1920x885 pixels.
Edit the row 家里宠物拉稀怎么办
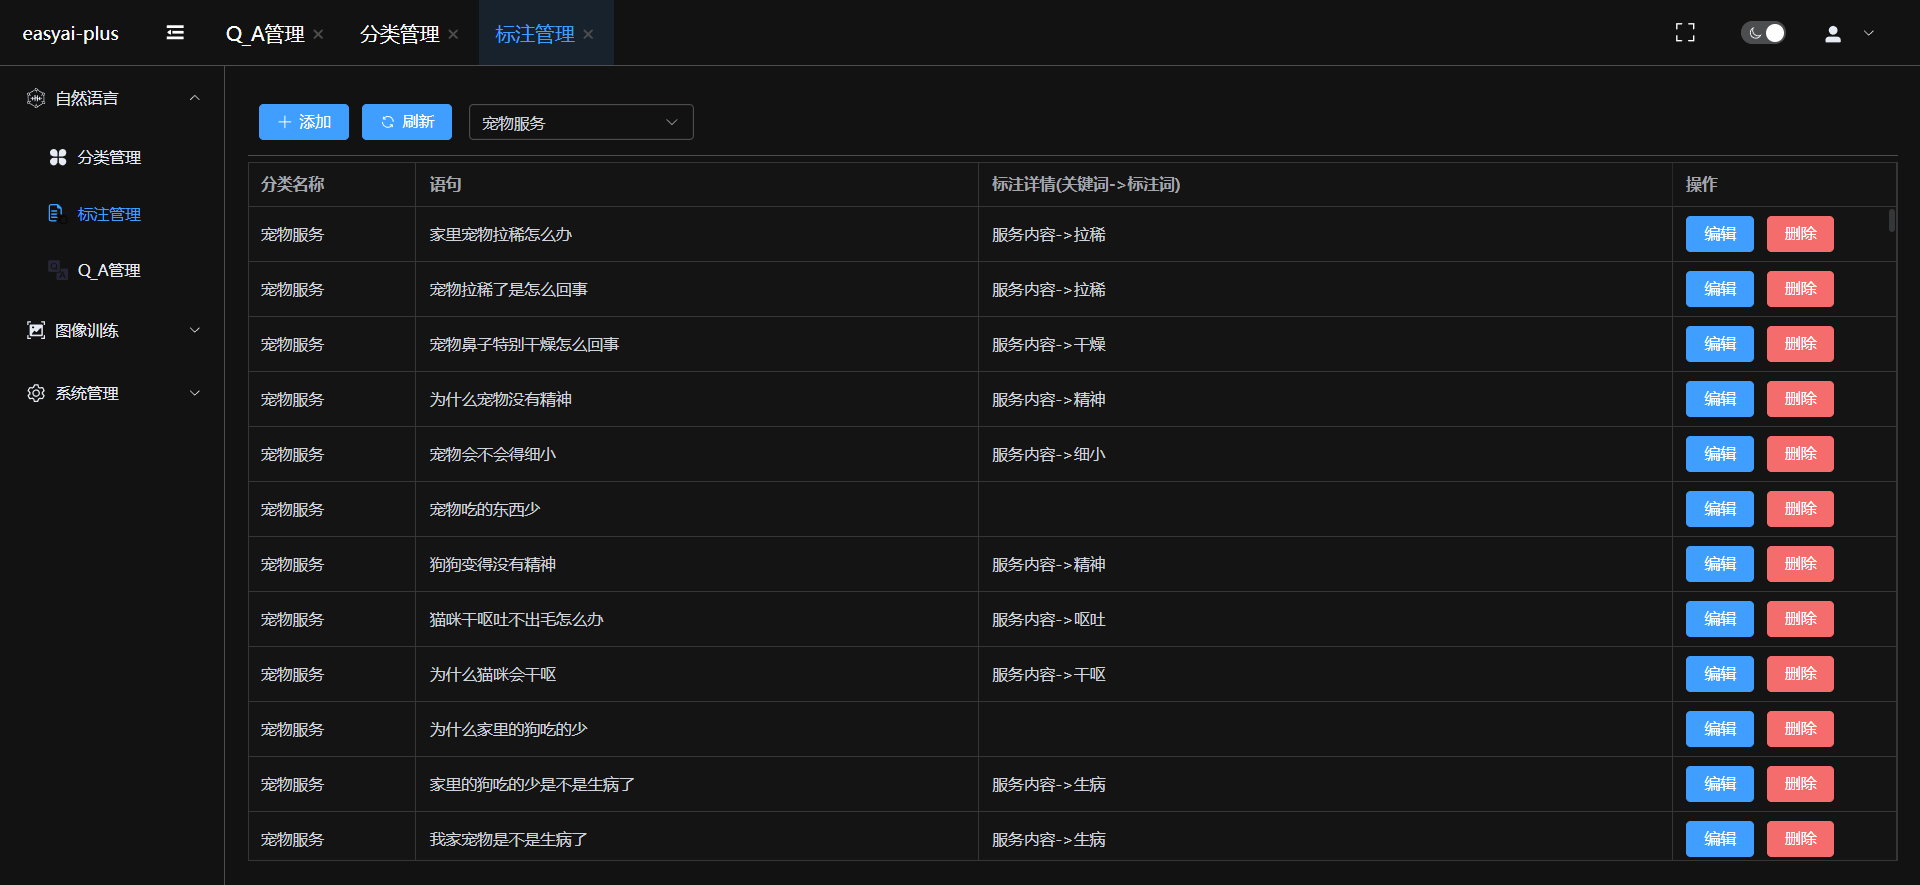pos(1720,234)
